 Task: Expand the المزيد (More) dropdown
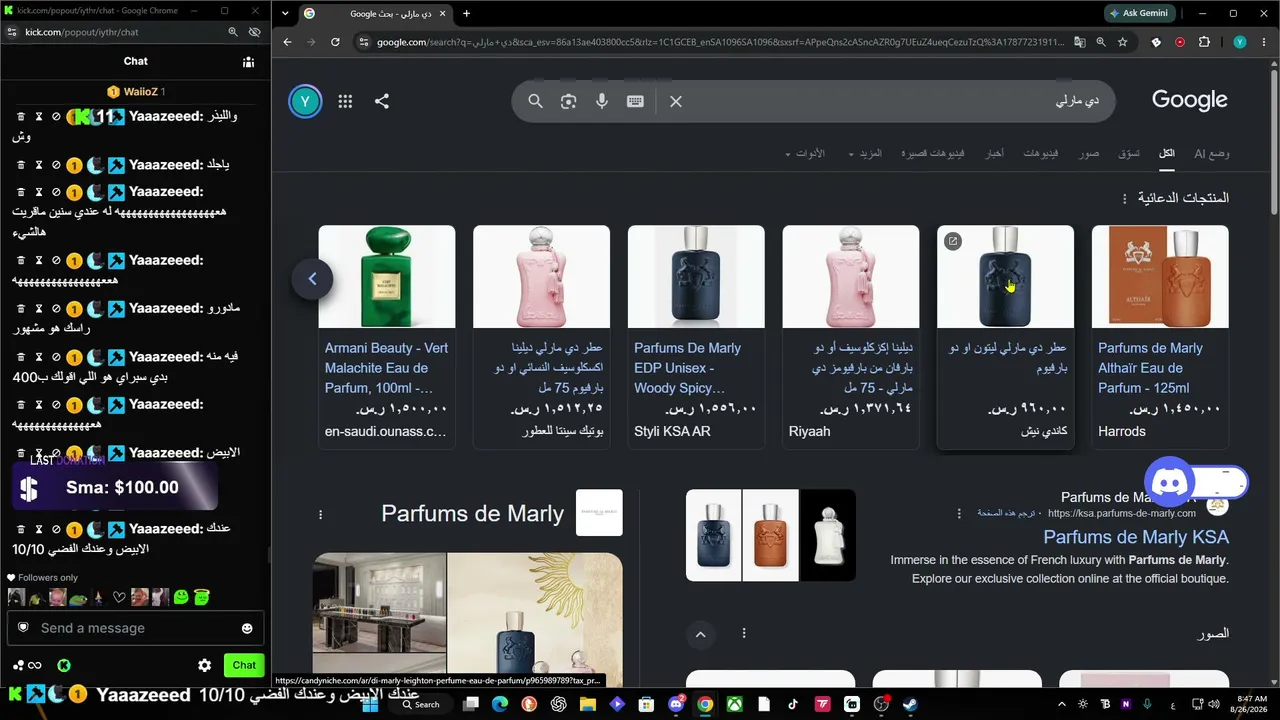865,153
